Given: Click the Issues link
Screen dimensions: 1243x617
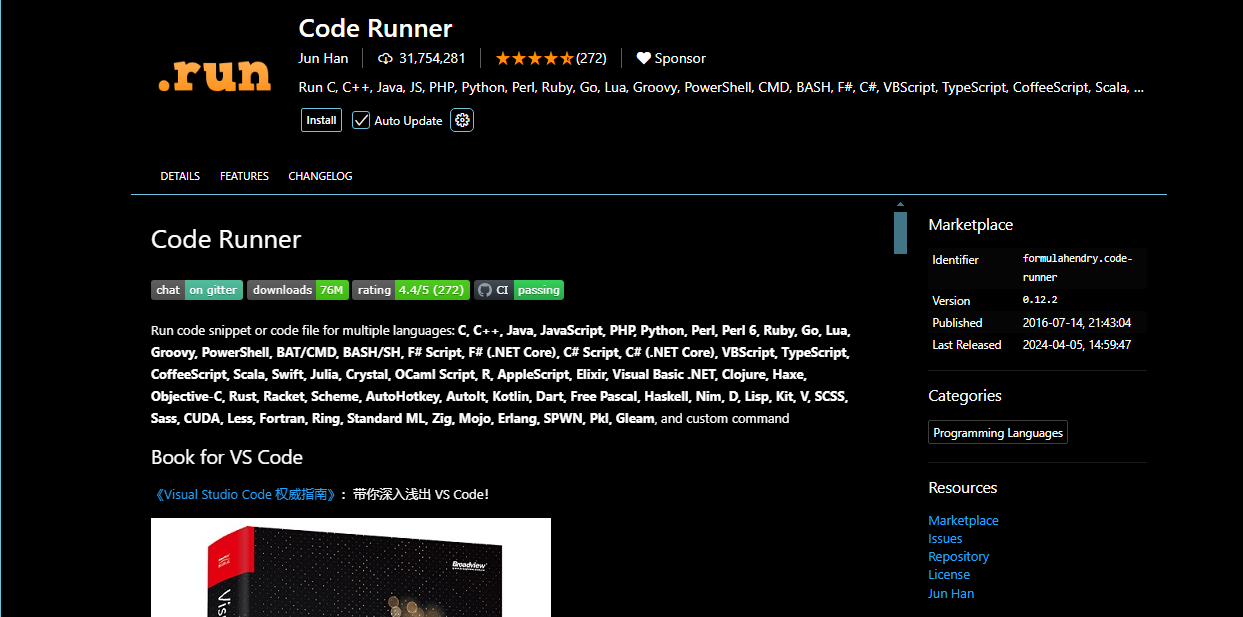Looking at the screenshot, I should [x=944, y=538].
